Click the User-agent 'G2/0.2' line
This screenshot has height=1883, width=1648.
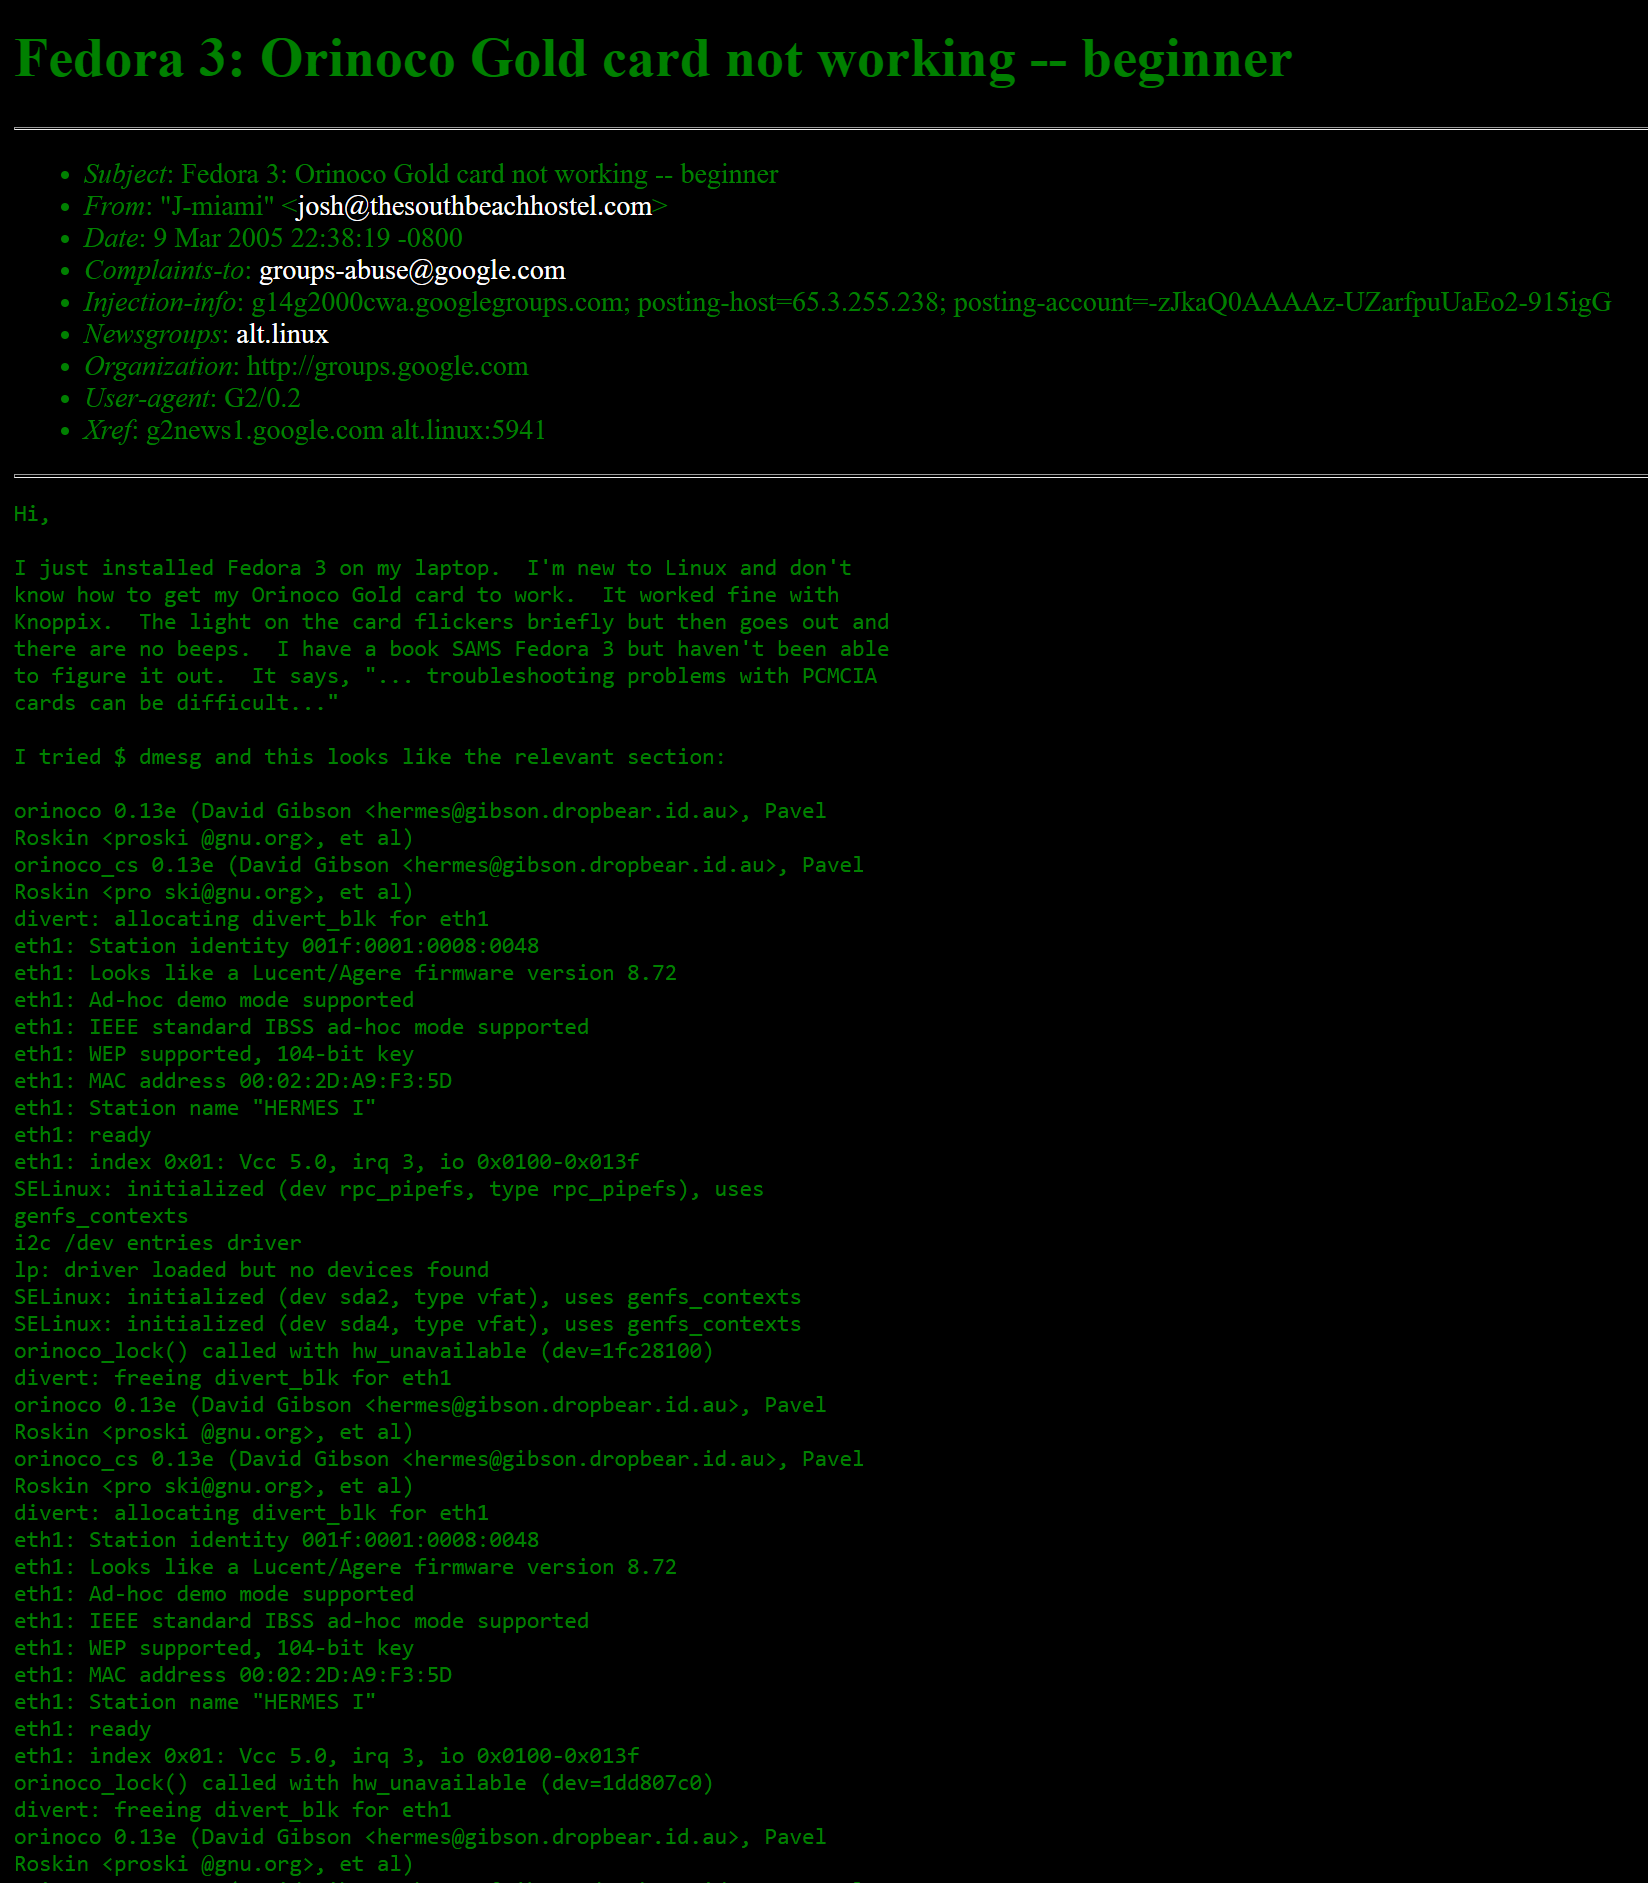pos(192,398)
